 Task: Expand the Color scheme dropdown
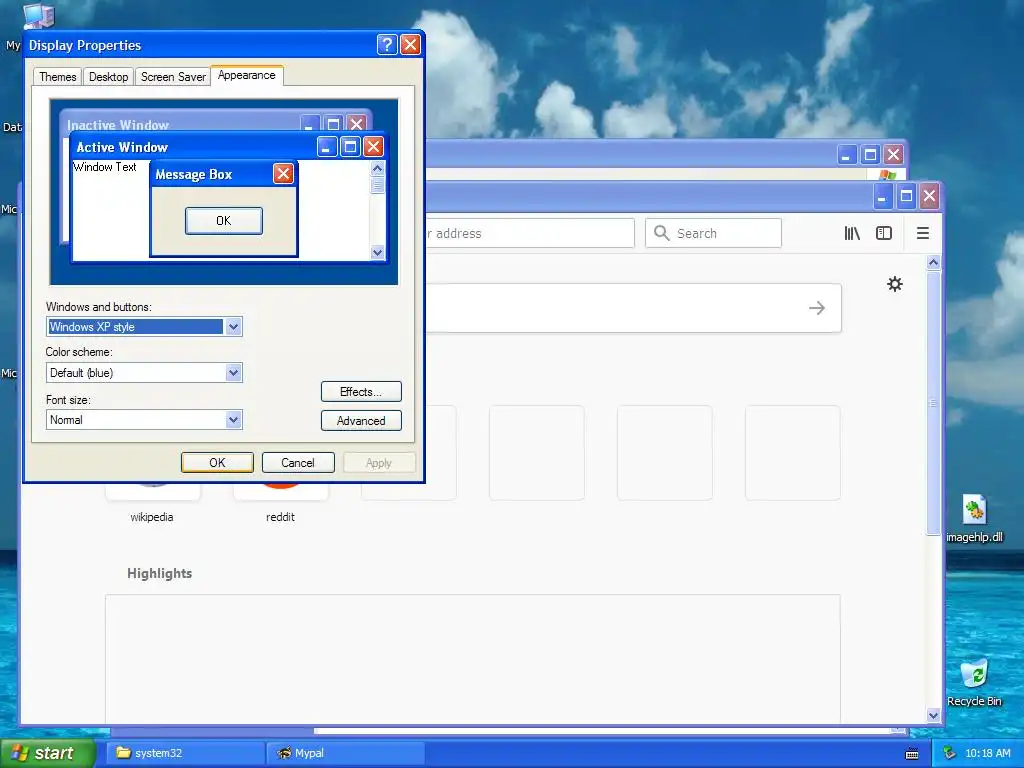pos(233,373)
